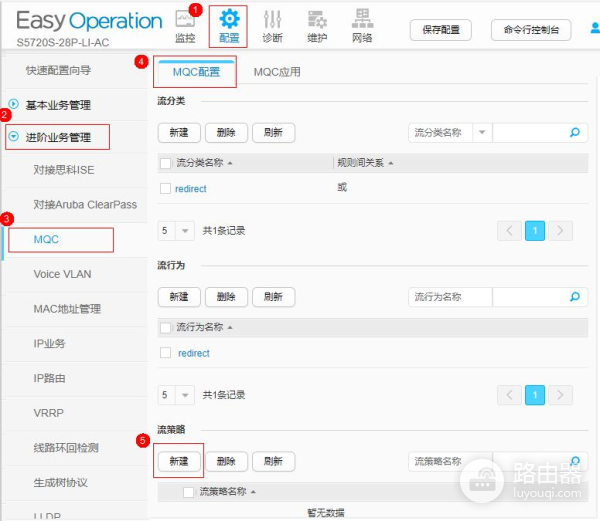This screenshot has width=600, height=521.
Task: Open 对接思科ISE sidebar item
Action: pos(64,170)
